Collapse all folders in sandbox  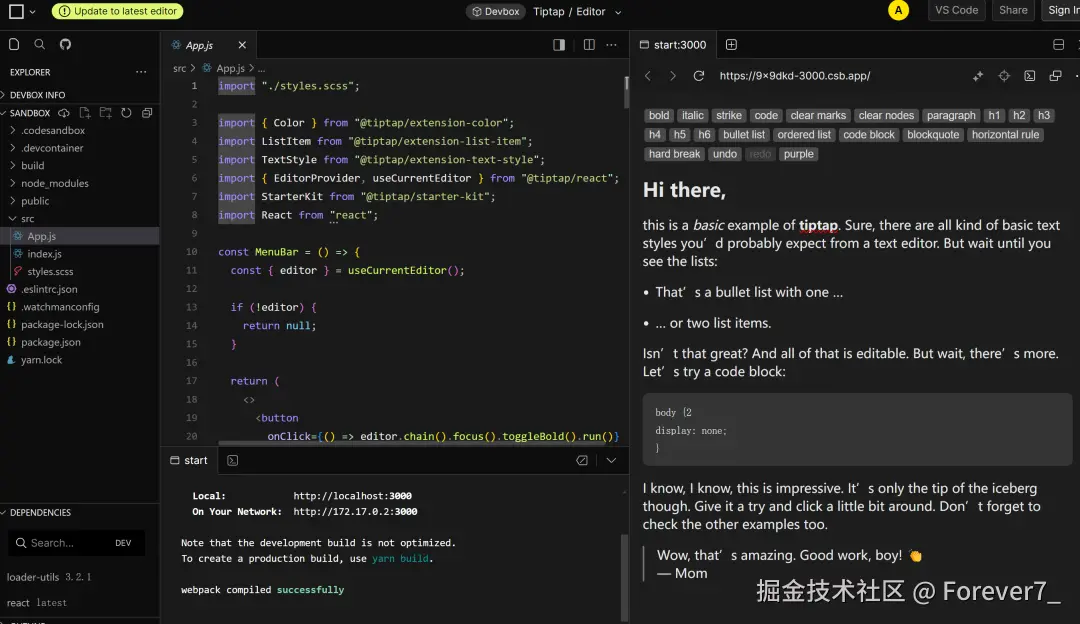point(147,113)
